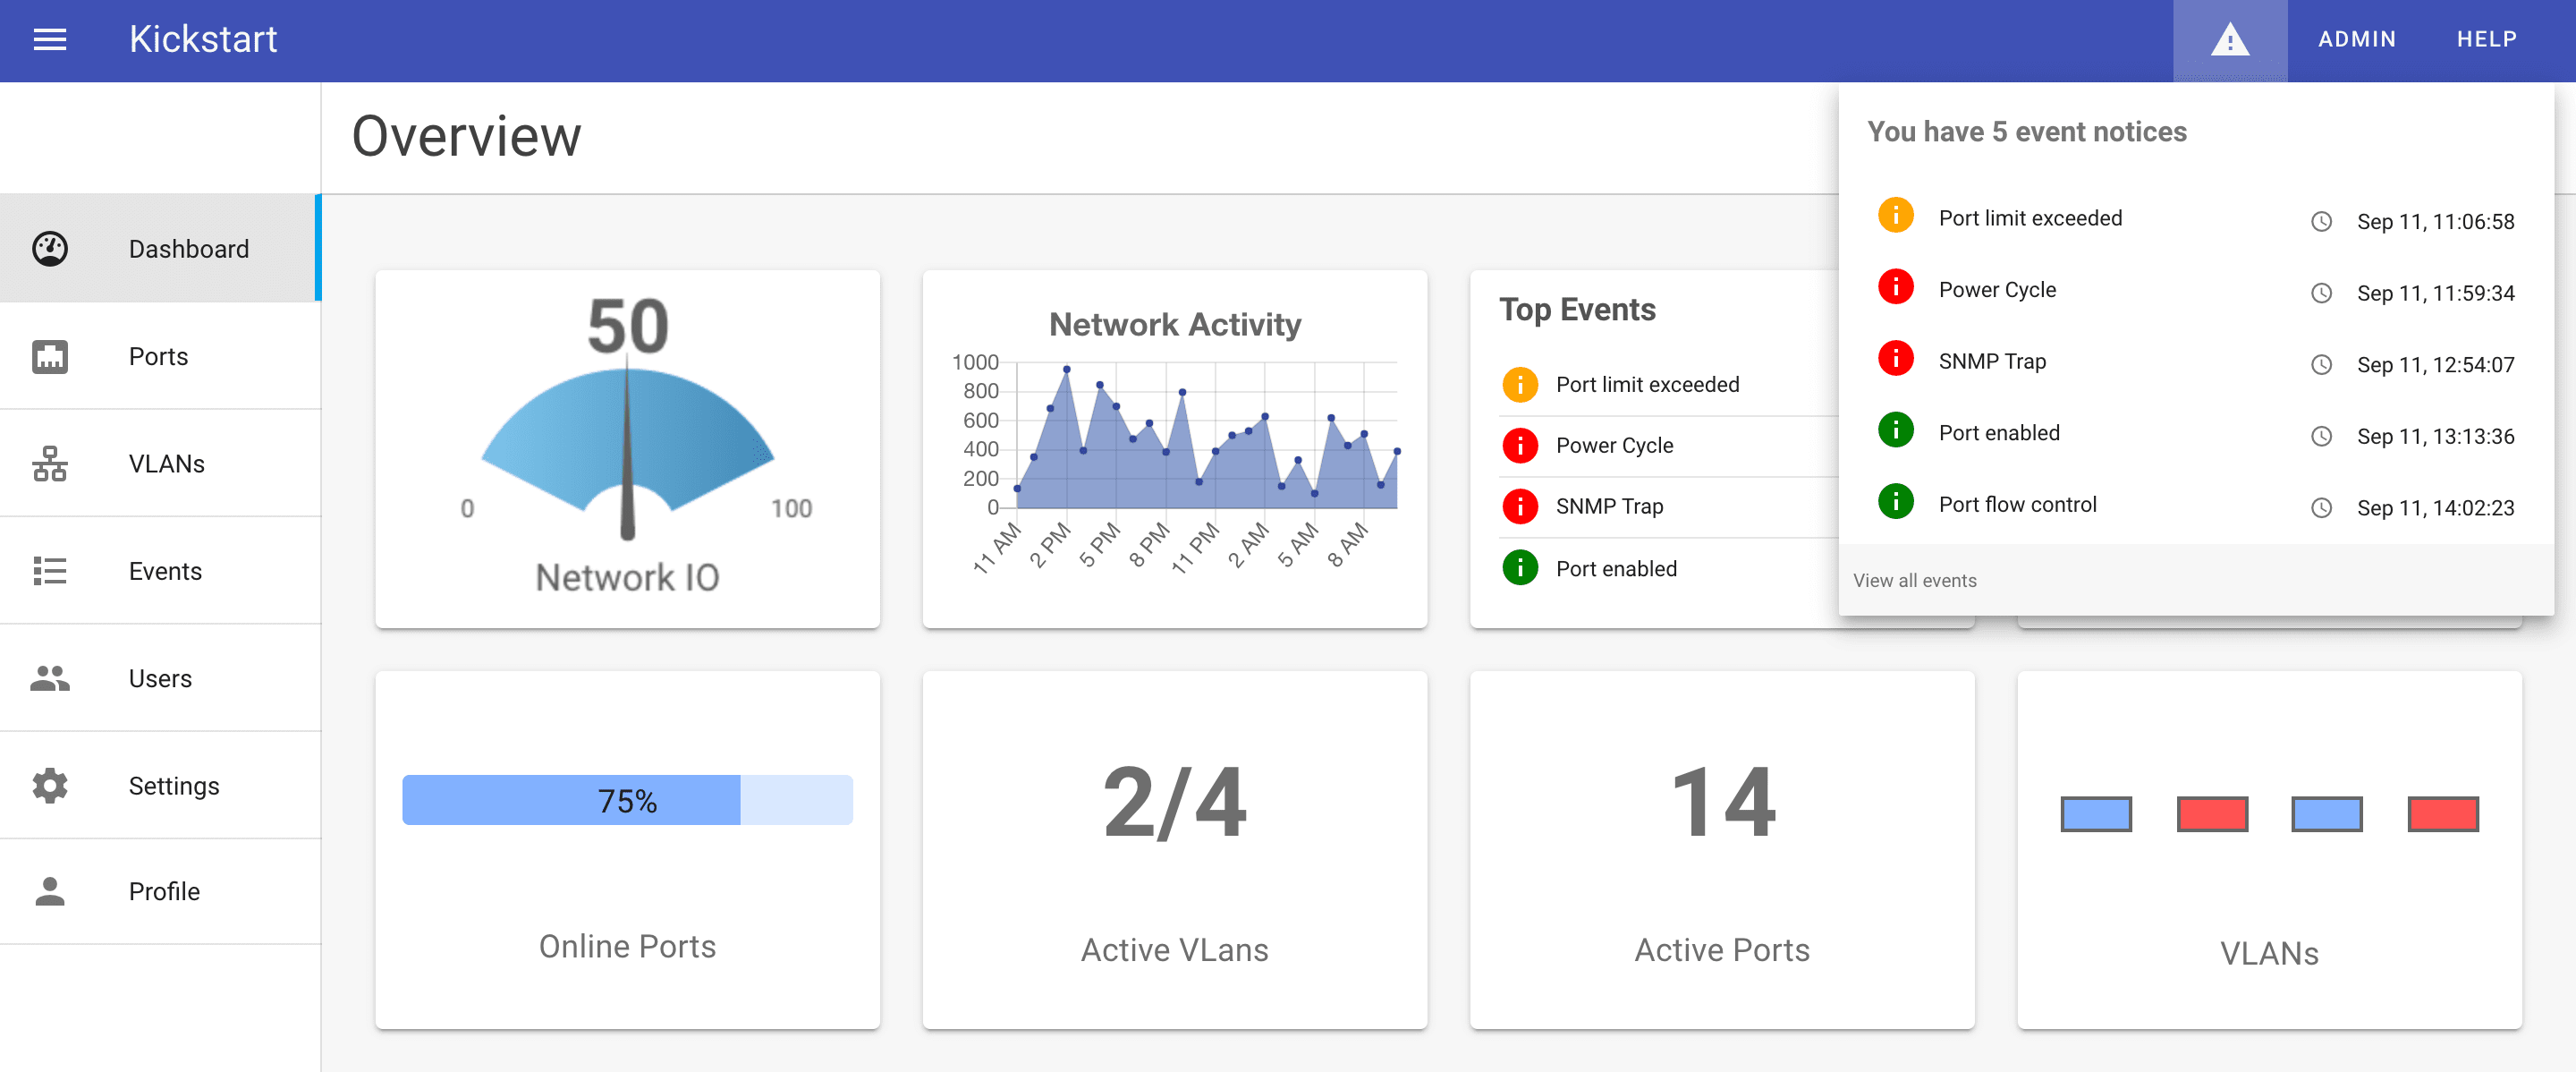Click the Profile person icon in sidebar
The height and width of the screenshot is (1072, 2576).
[50, 891]
